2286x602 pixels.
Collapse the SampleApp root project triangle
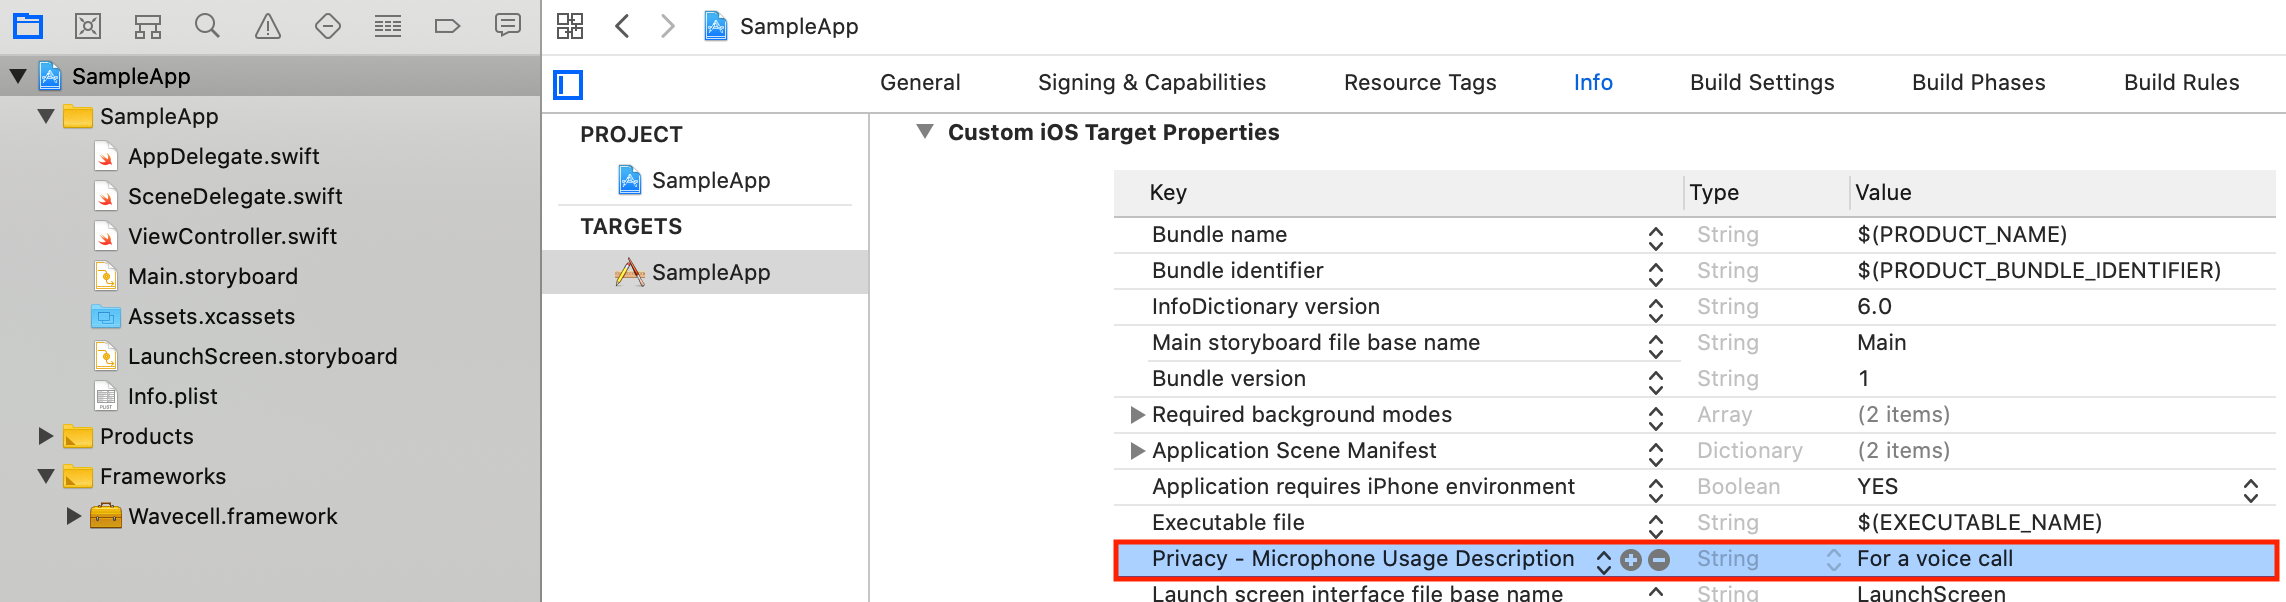18,76
